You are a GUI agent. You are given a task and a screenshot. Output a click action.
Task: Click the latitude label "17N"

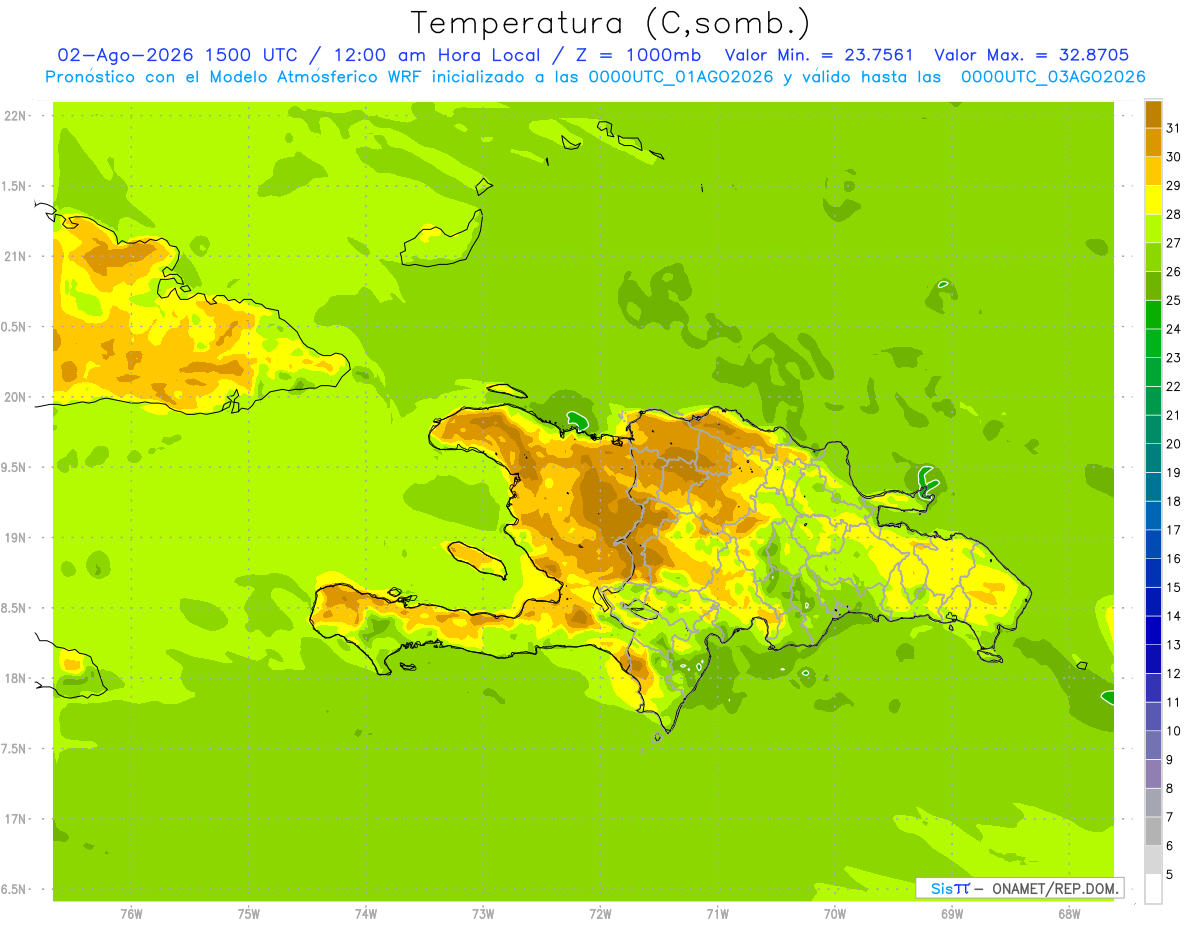[15, 819]
